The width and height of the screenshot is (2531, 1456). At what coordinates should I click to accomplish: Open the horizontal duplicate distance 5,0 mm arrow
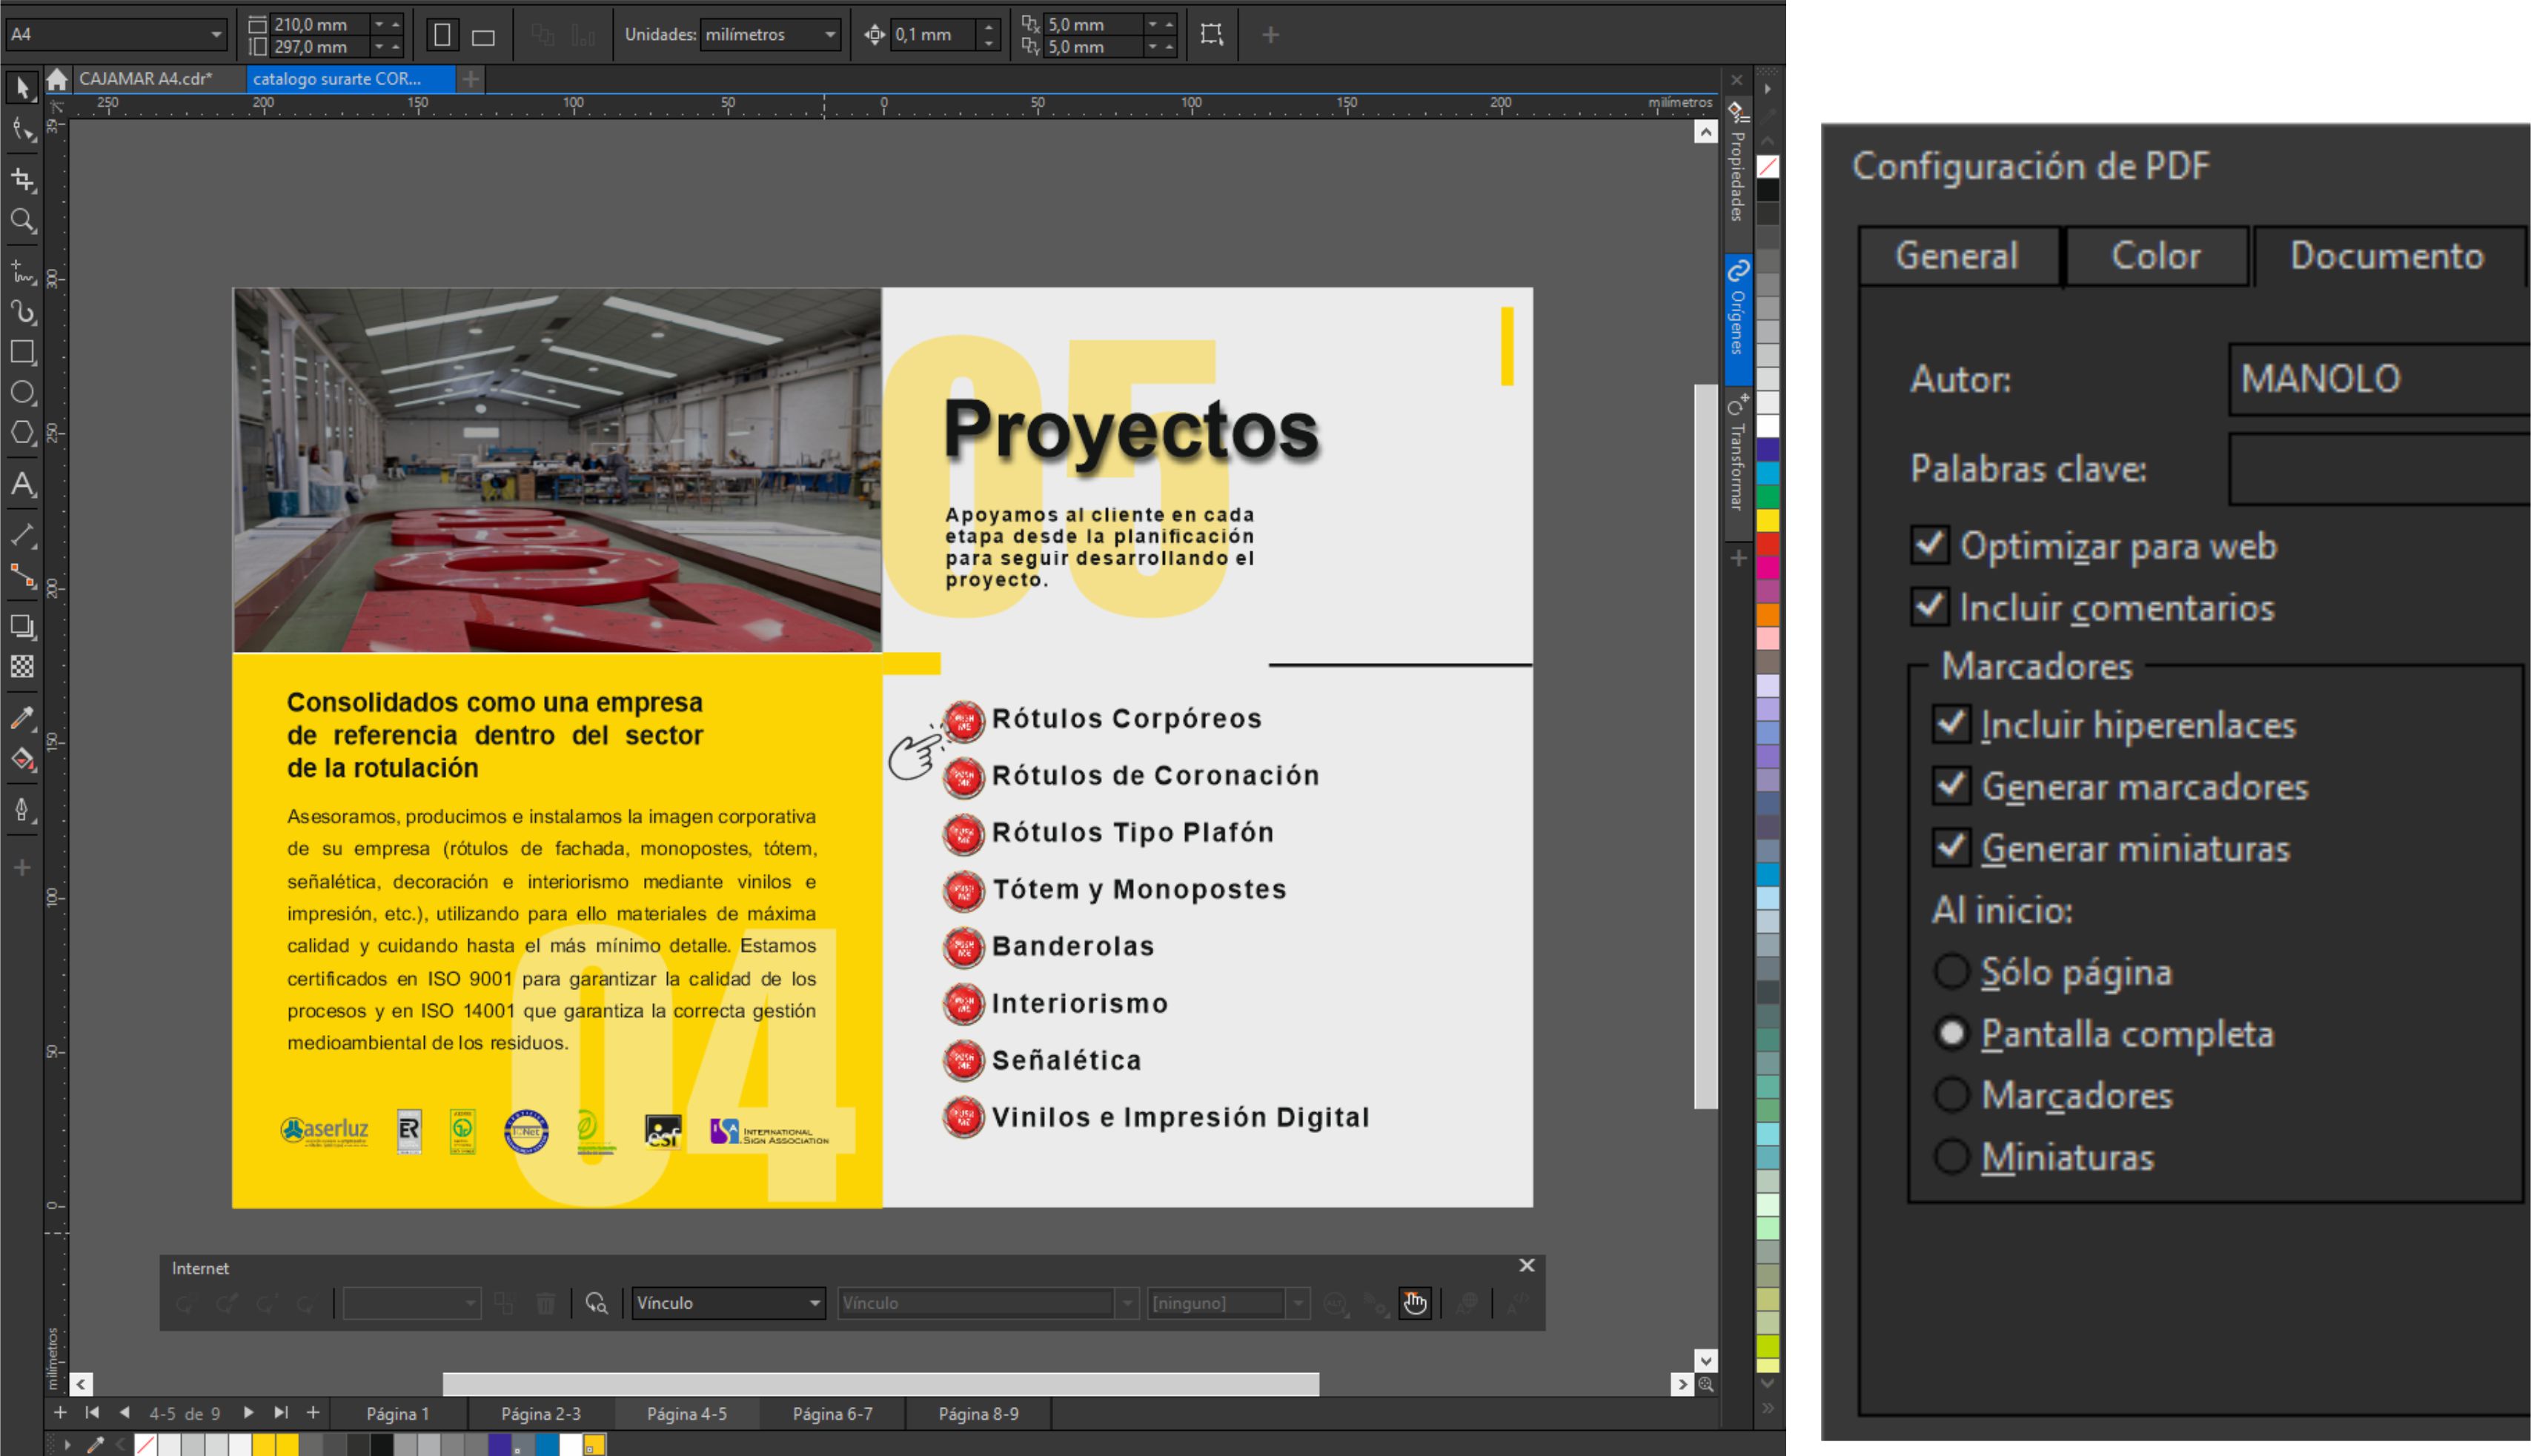1153,24
